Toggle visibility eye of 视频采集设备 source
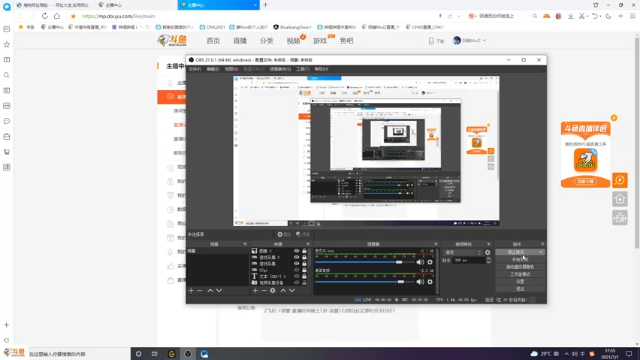The image size is (640, 360). pyautogui.click(x=297, y=282)
